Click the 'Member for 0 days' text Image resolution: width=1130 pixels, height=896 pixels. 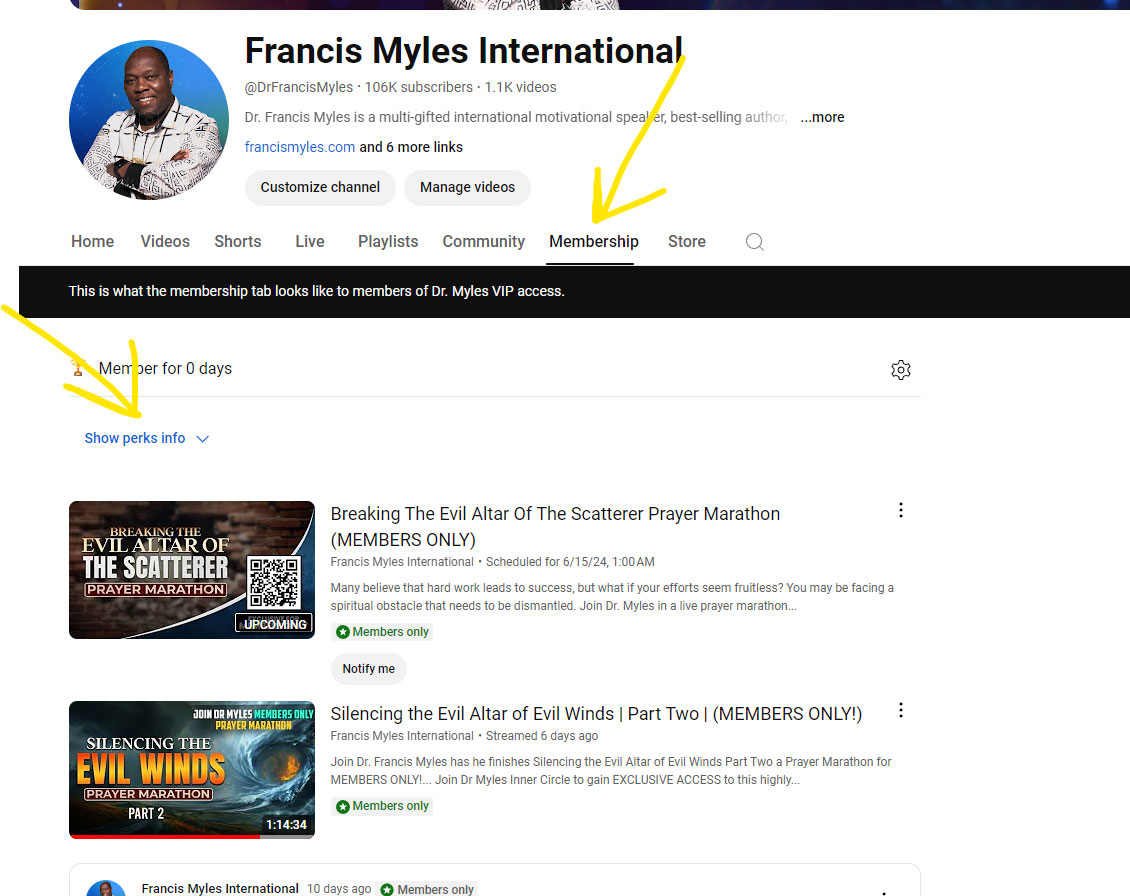coord(165,368)
